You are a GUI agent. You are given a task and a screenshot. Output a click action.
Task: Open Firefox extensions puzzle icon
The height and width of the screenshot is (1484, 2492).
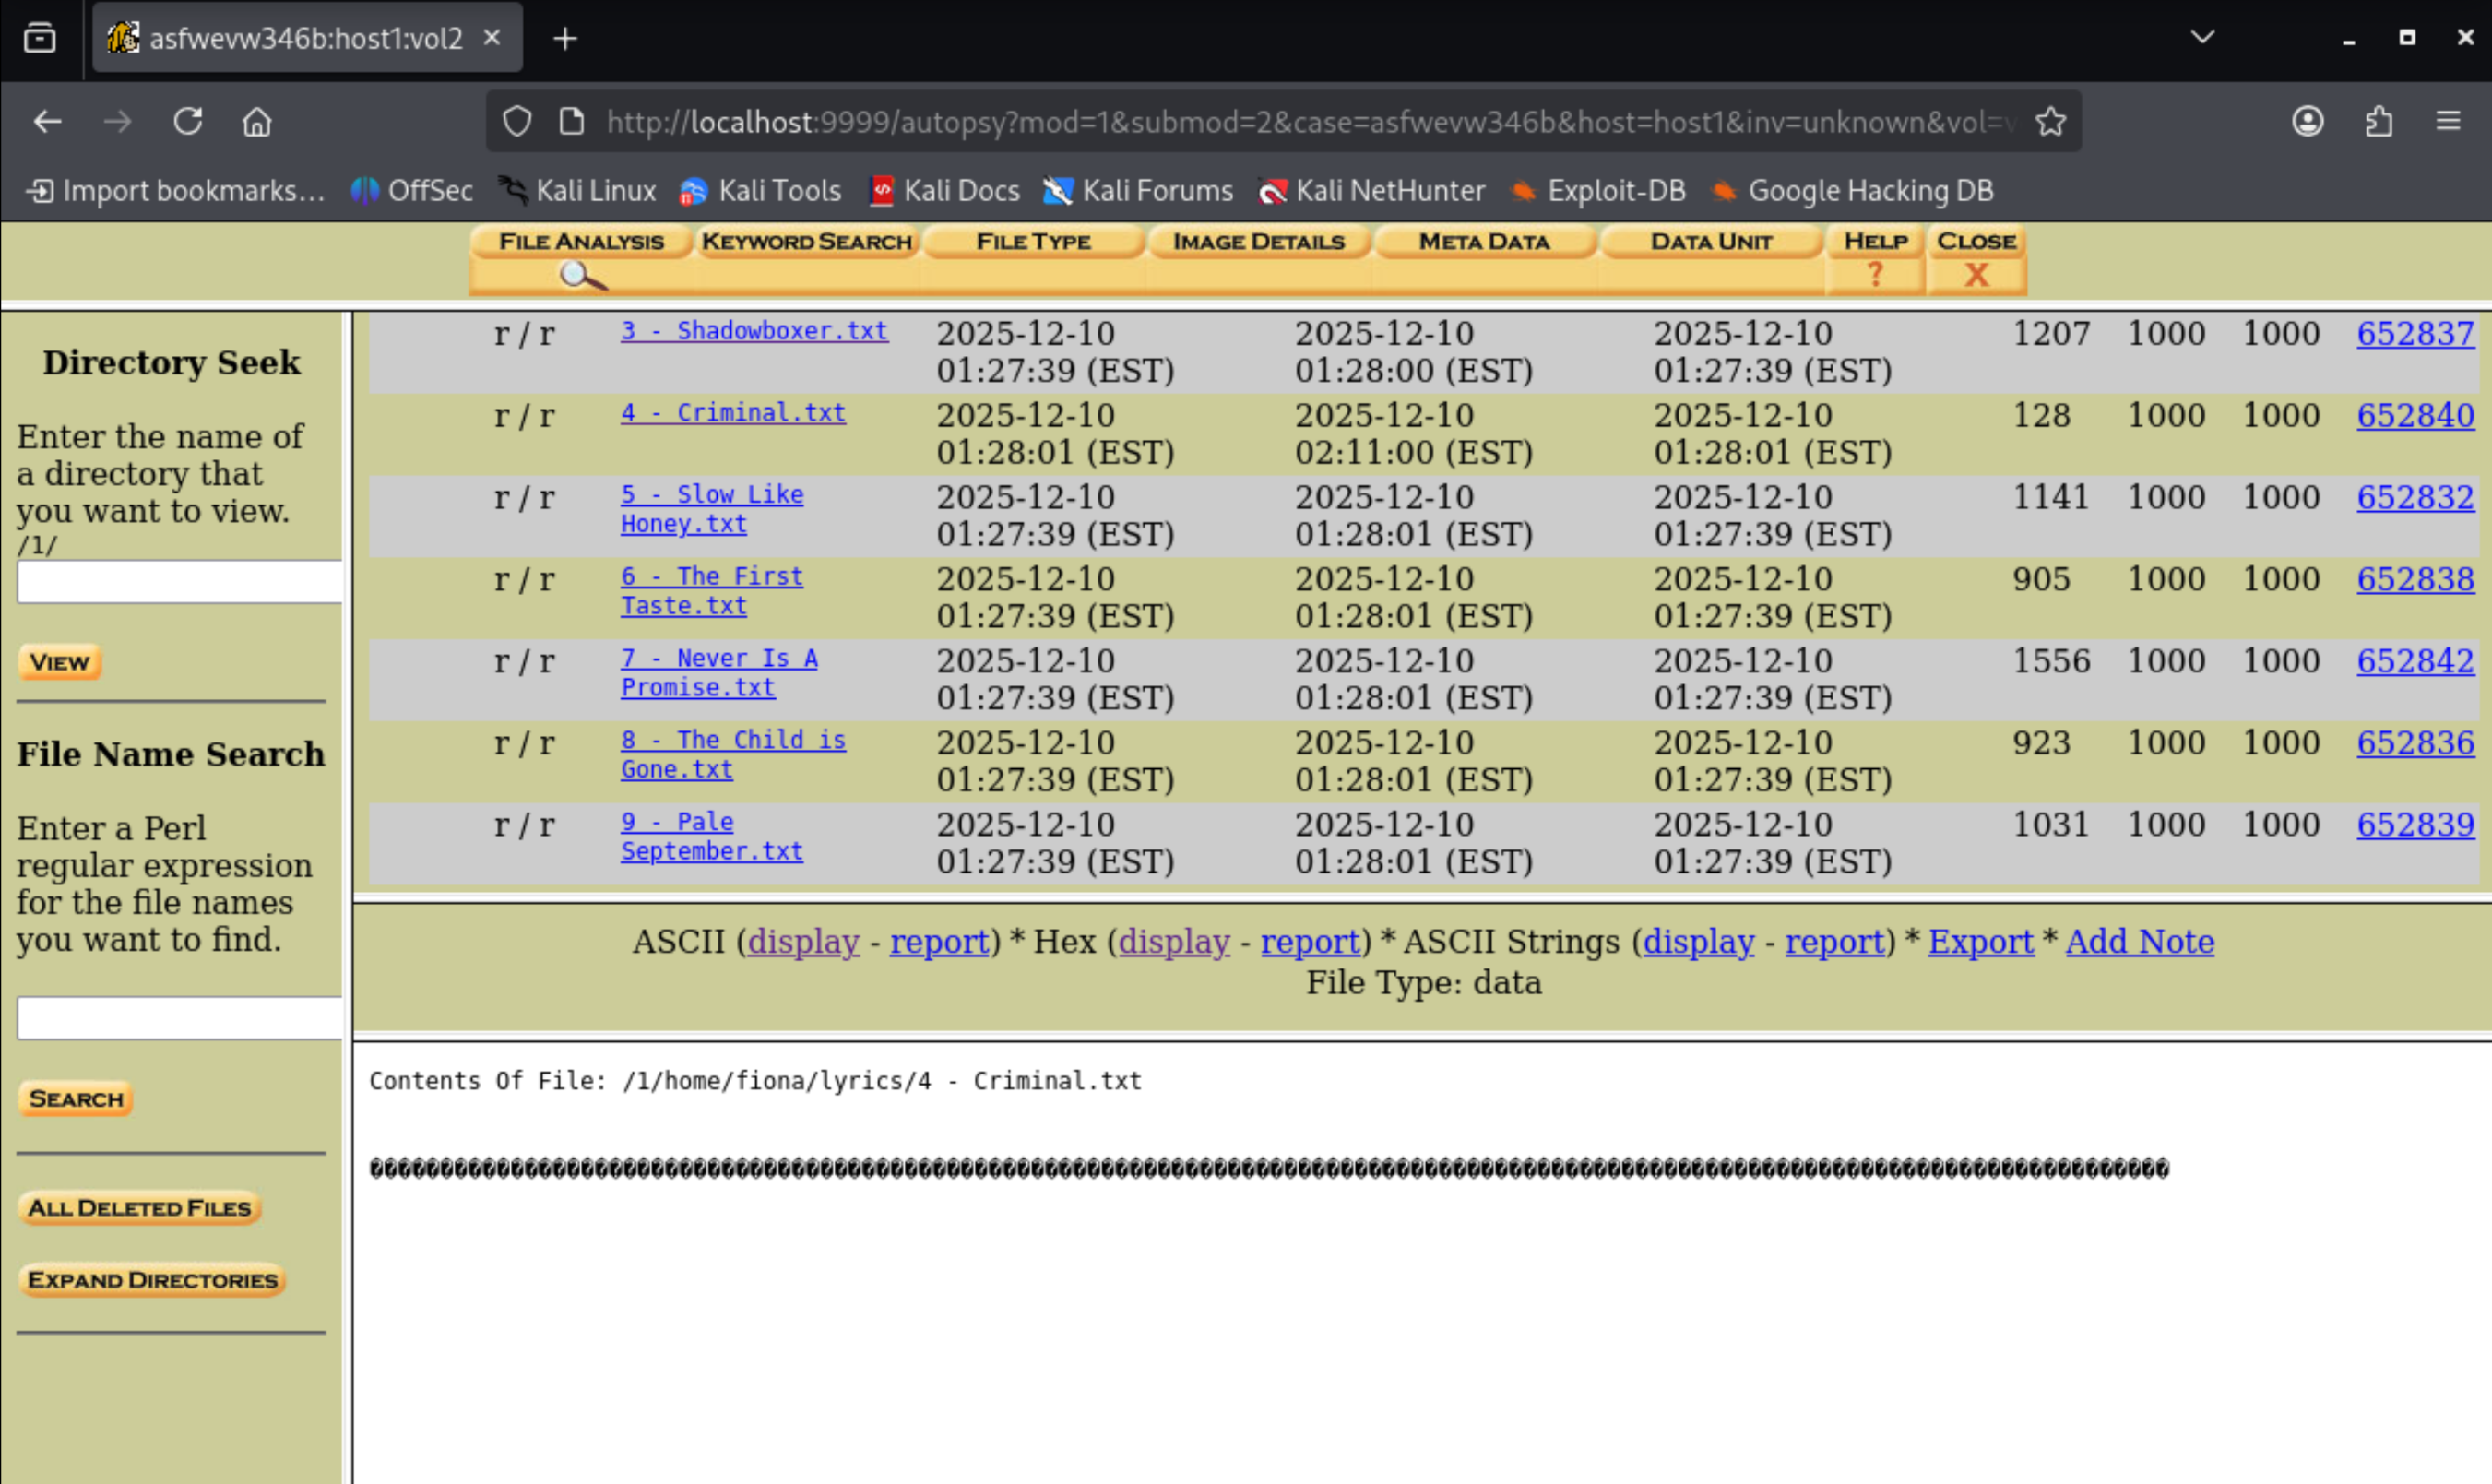pos(2378,122)
